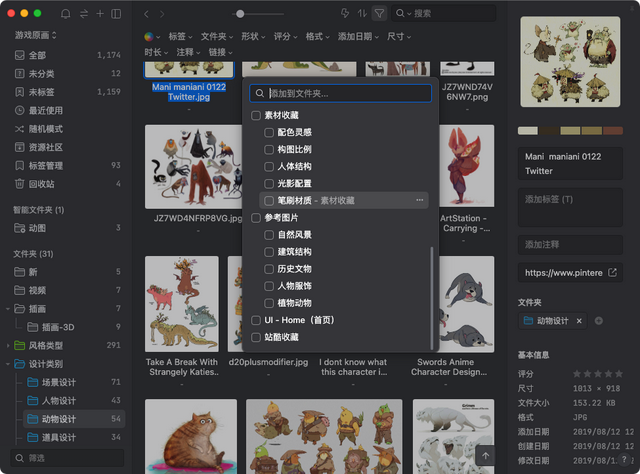Focus the 添加到文件夹 search field
This screenshot has width=640, height=474.
click(340, 93)
